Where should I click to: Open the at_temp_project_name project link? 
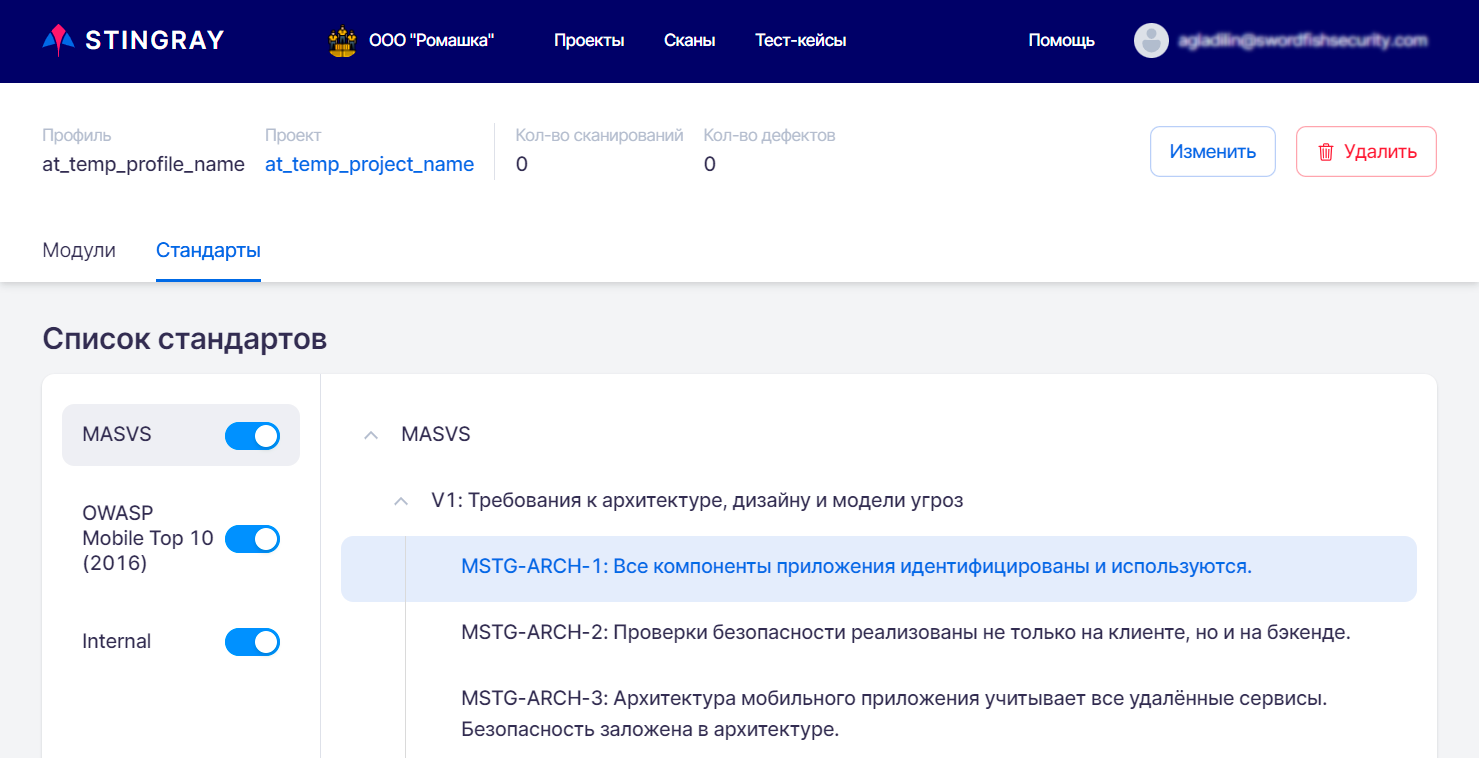click(x=369, y=165)
